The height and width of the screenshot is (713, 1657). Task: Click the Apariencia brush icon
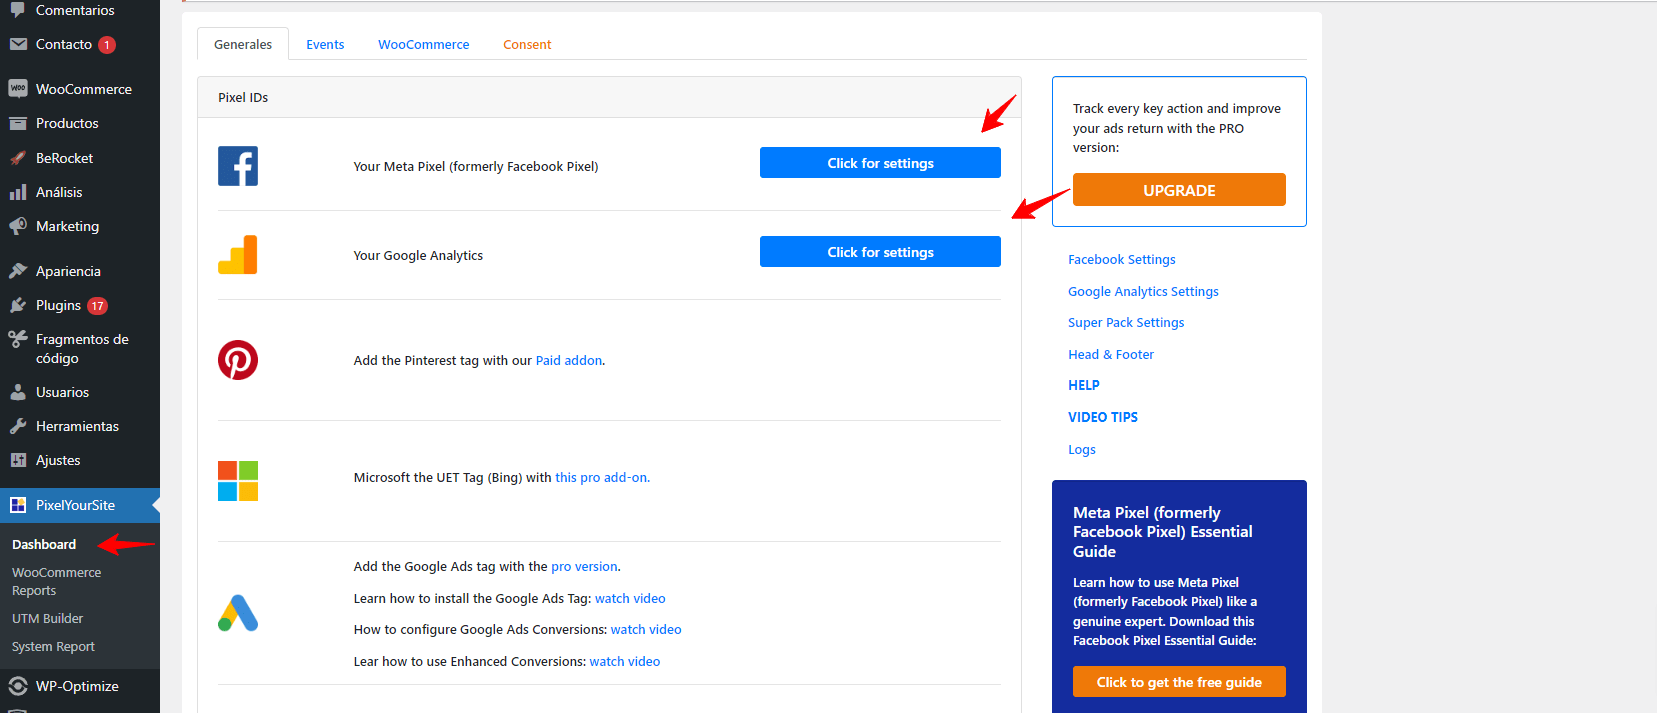(x=18, y=271)
